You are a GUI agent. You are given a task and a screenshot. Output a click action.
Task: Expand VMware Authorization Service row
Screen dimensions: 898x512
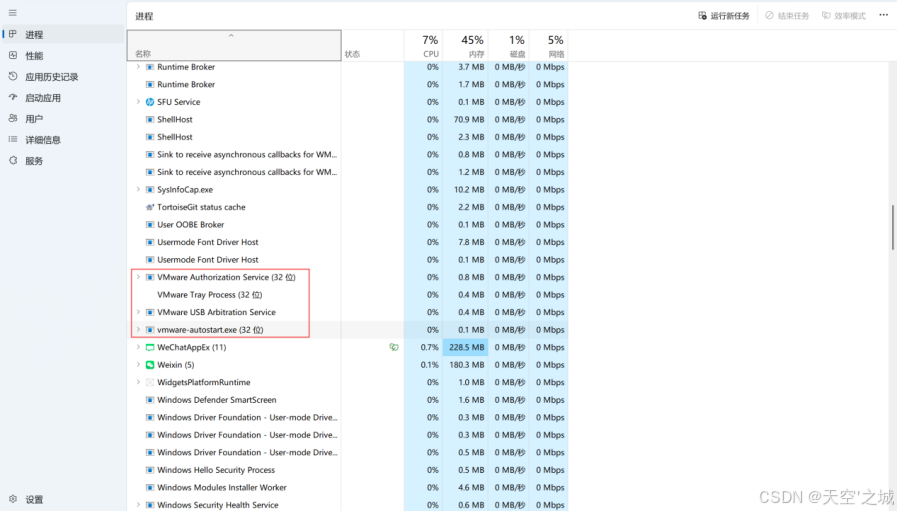(138, 277)
